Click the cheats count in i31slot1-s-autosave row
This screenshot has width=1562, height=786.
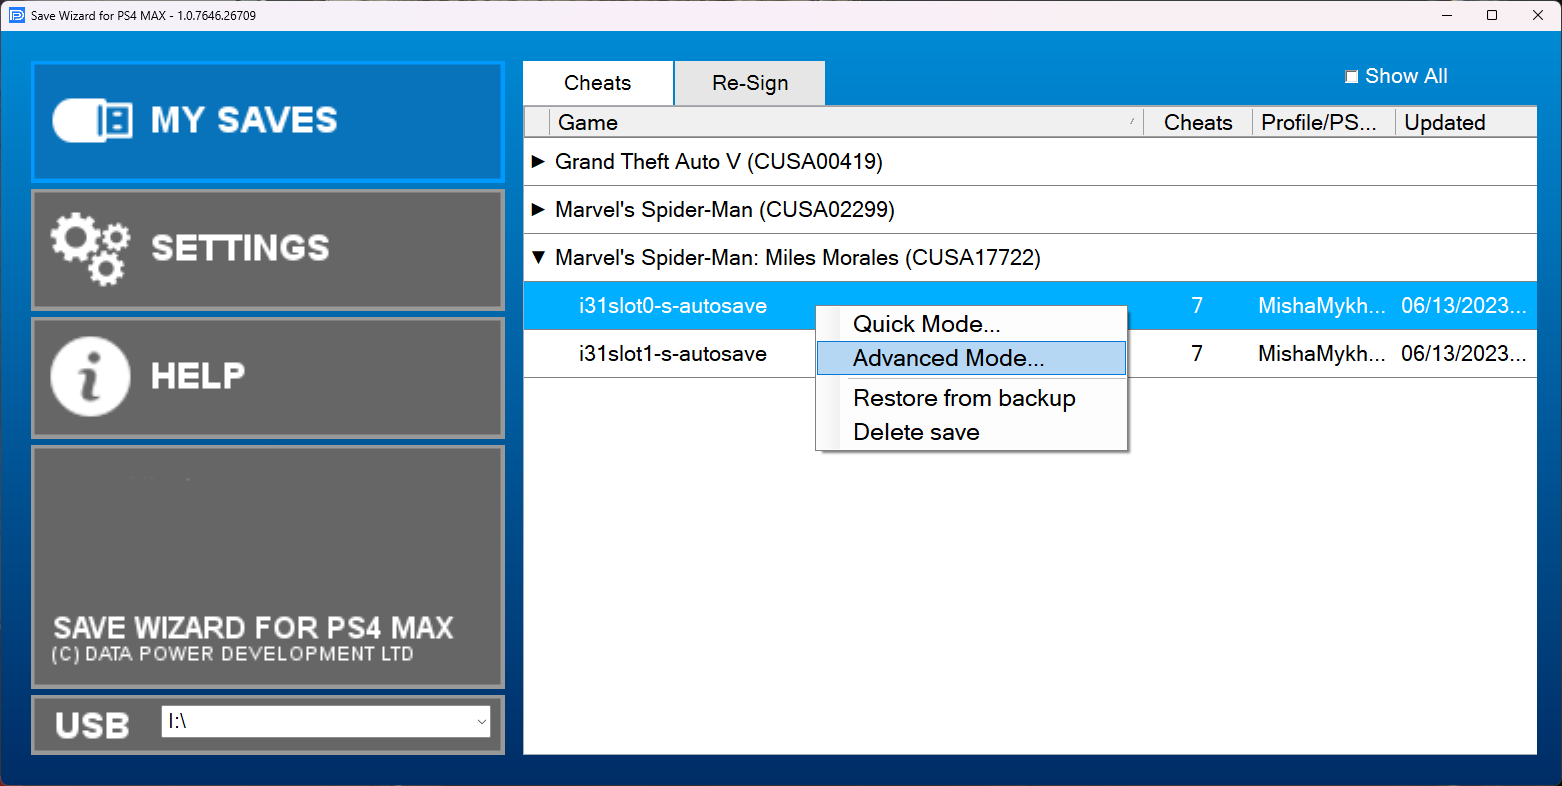[x=1197, y=354]
